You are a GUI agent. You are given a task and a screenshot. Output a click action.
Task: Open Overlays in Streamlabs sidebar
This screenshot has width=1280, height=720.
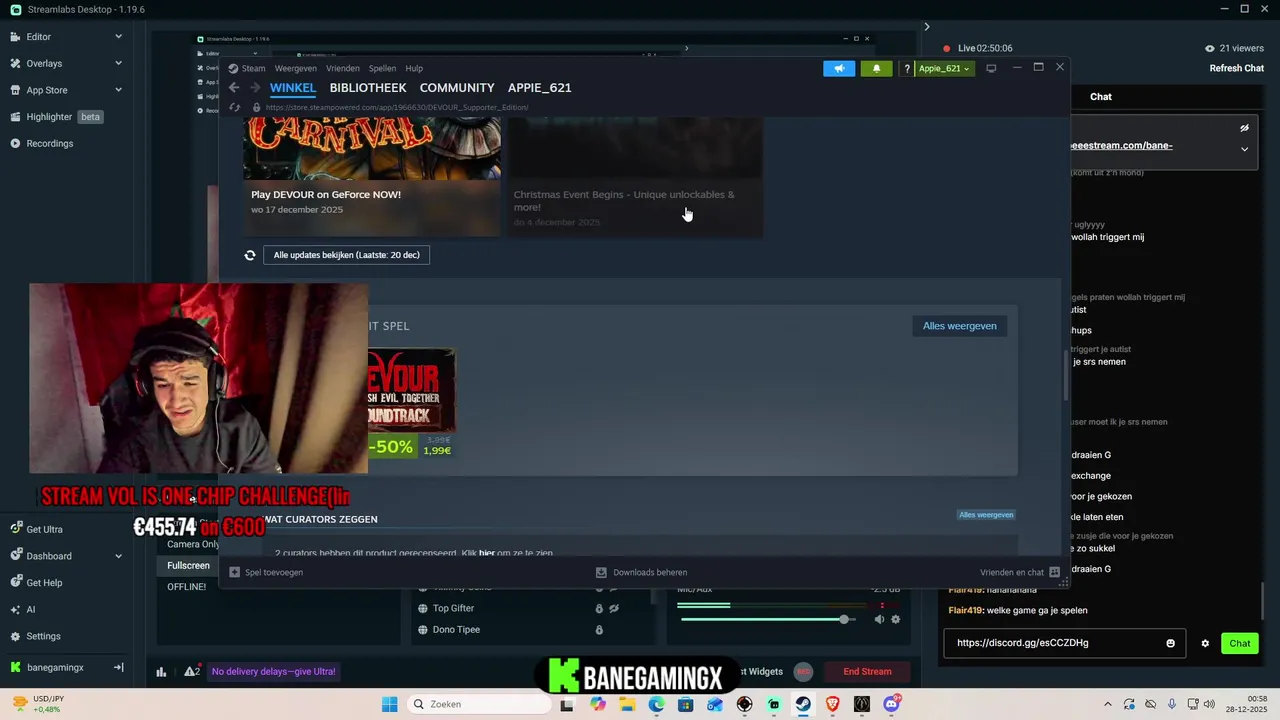click(44, 63)
